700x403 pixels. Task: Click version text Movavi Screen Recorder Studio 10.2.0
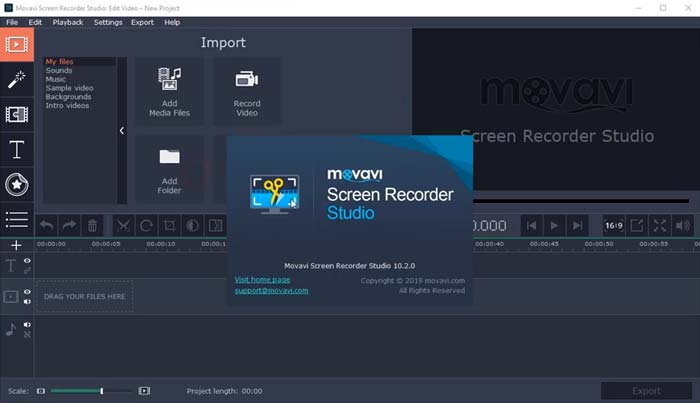point(350,266)
